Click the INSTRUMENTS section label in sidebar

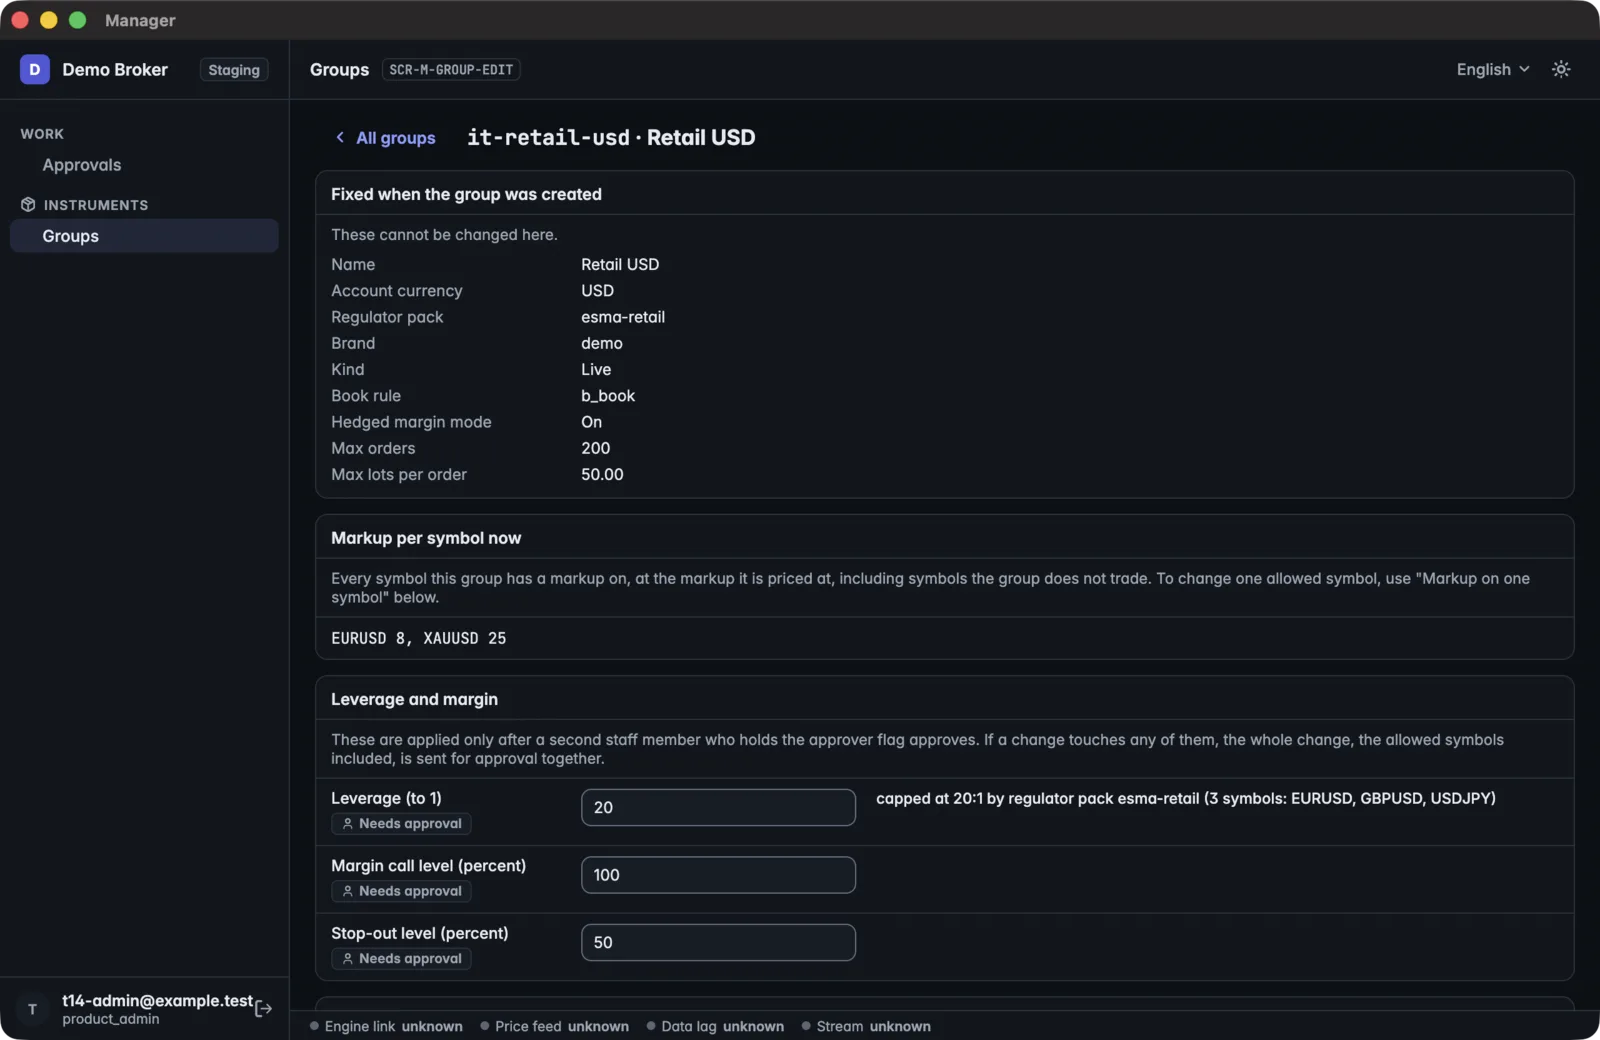click(x=96, y=205)
